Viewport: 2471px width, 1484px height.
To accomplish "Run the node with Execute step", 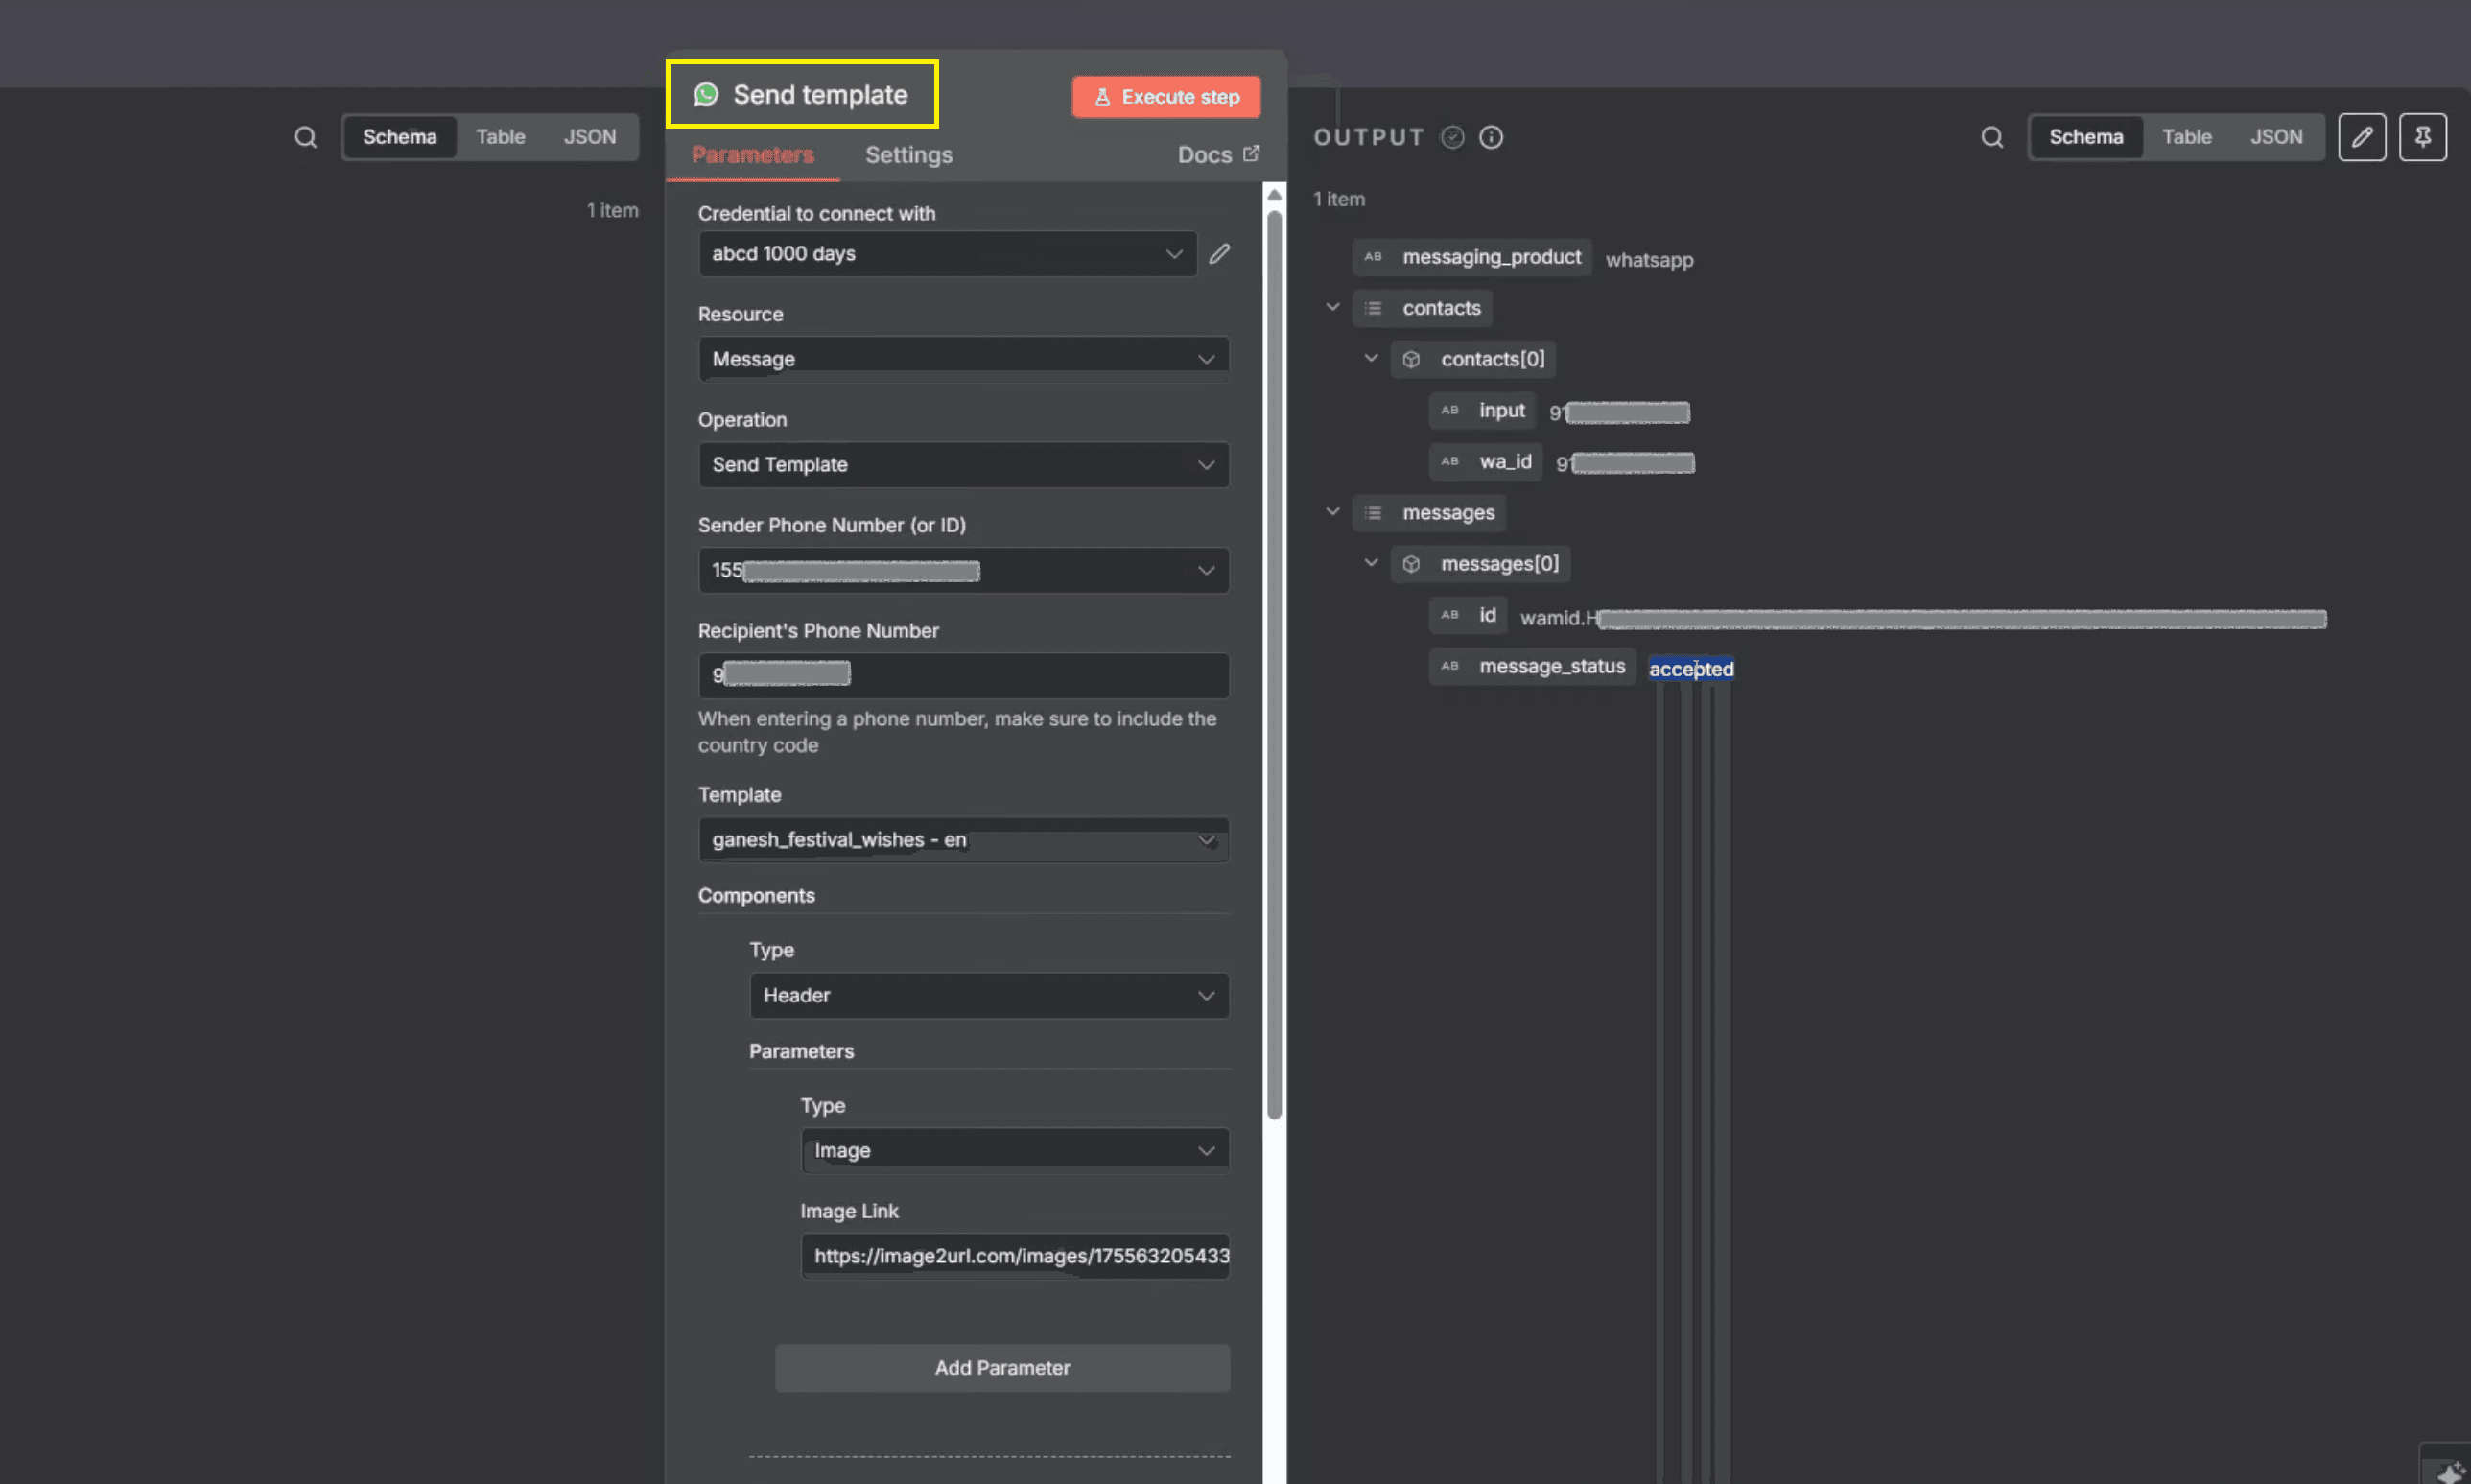I will coord(1166,97).
